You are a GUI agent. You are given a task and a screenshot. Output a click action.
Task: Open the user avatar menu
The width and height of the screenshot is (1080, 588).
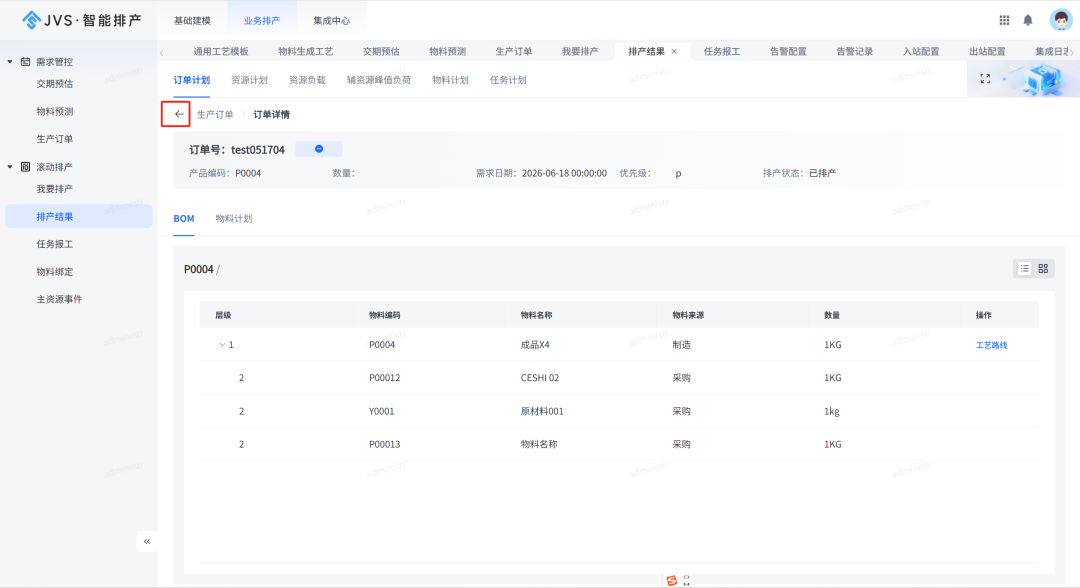pos(1061,20)
